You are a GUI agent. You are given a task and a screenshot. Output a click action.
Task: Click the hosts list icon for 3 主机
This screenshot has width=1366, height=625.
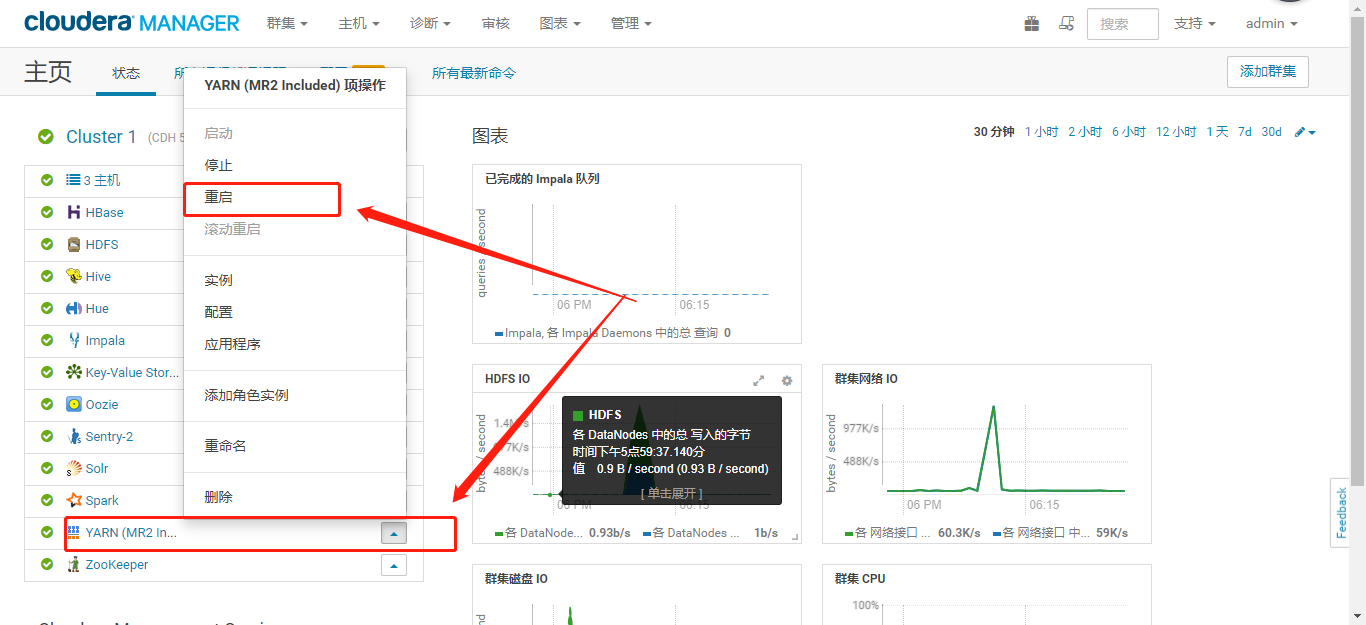(73, 180)
